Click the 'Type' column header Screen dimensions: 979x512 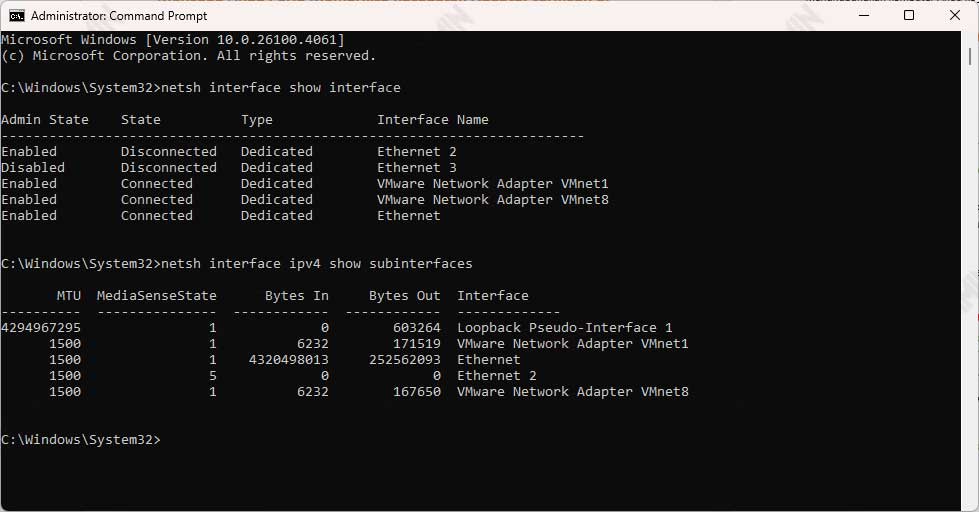pos(257,119)
